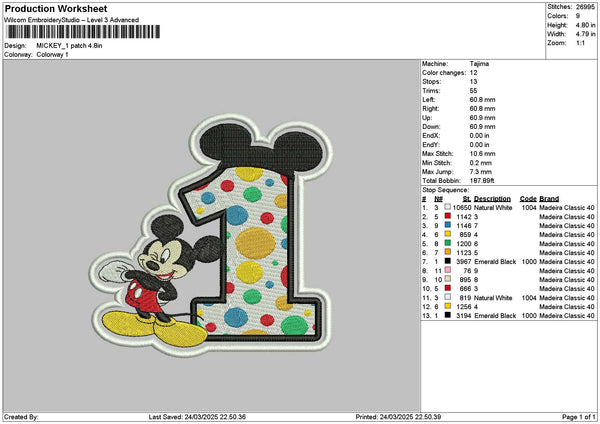Image resolution: width=600 pixels, height=424 pixels.
Task: Click the St. column header
Action: tap(467, 199)
